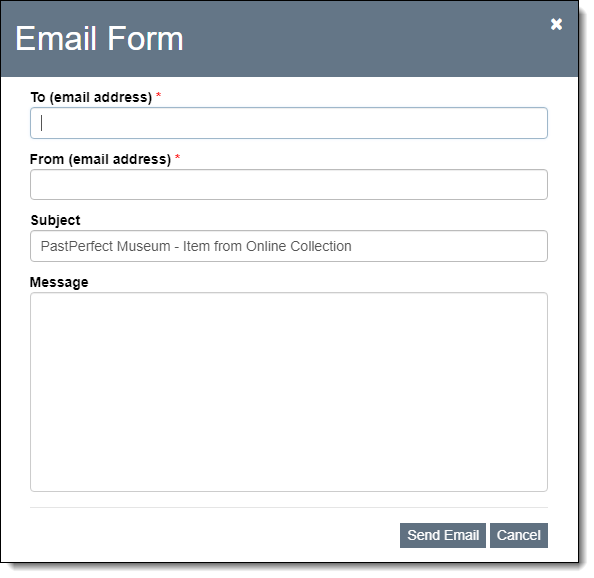Close the Email Form dialog with X
Screen dimensions: 594x578
tap(556, 24)
